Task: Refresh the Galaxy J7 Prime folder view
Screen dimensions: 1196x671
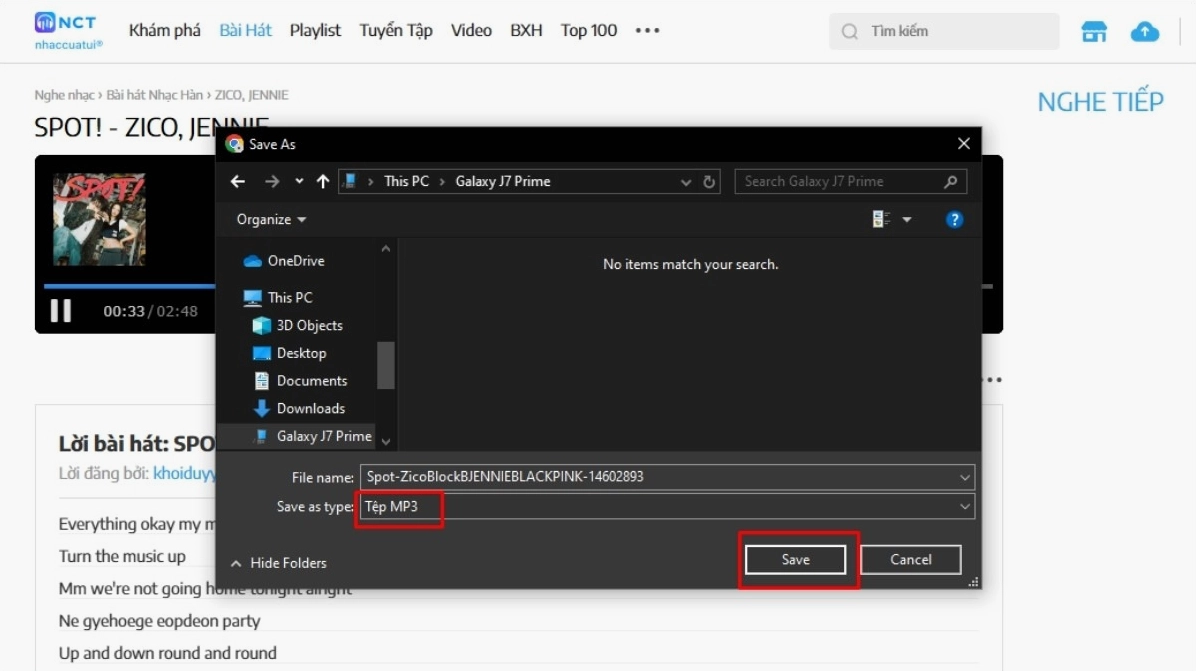Action: 709,181
